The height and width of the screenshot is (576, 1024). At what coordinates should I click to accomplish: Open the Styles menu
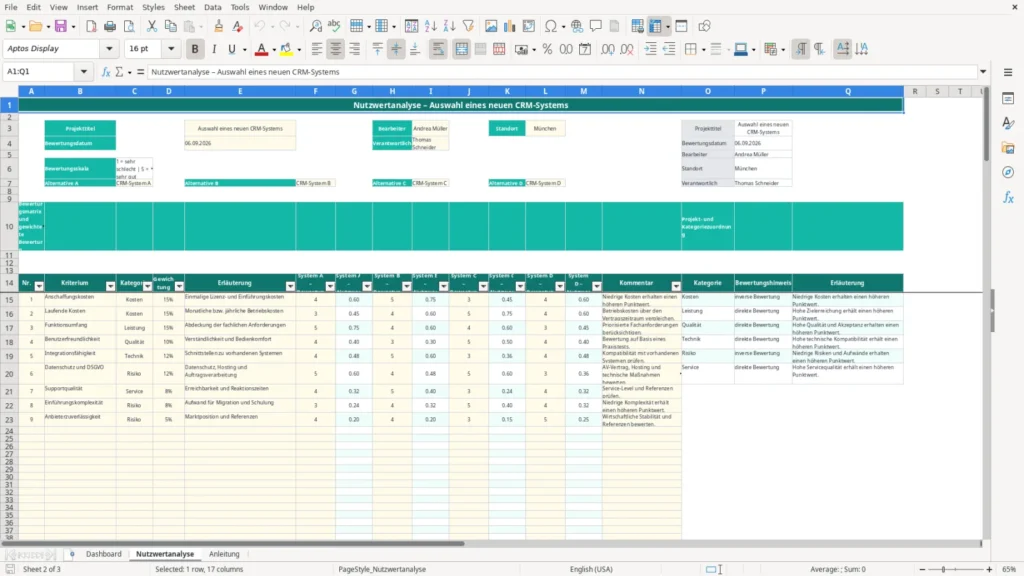click(153, 7)
